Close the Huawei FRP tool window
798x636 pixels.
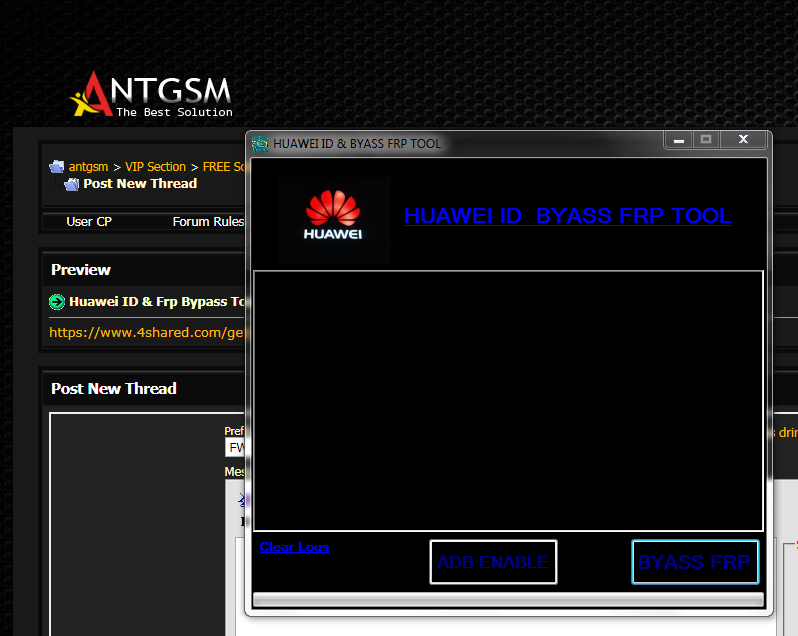pos(743,139)
